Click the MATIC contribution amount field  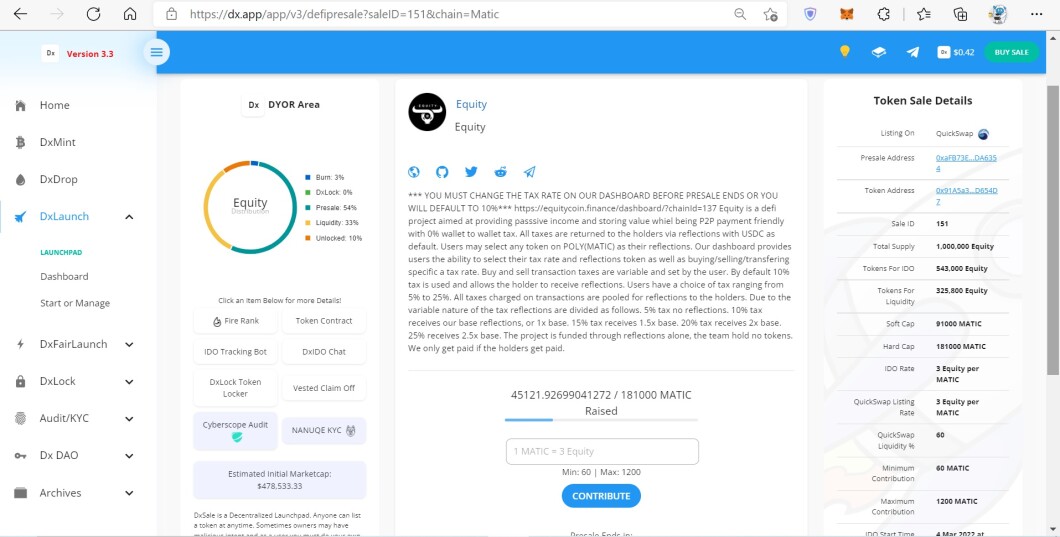click(601, 451)
